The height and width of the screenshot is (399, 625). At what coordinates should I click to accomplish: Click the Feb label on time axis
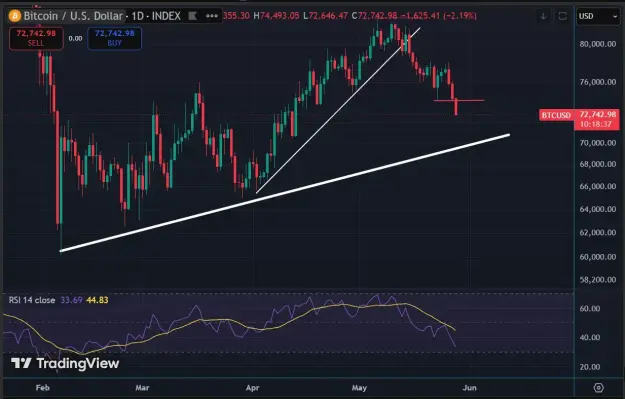coord(43,387)
